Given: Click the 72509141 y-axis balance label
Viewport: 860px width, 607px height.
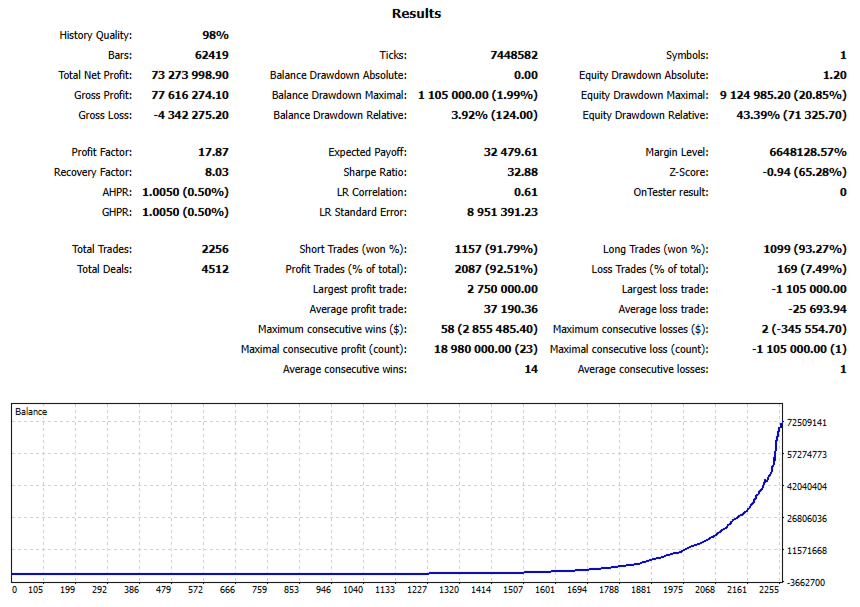Looking at the screenshot, I should point(806,422).
